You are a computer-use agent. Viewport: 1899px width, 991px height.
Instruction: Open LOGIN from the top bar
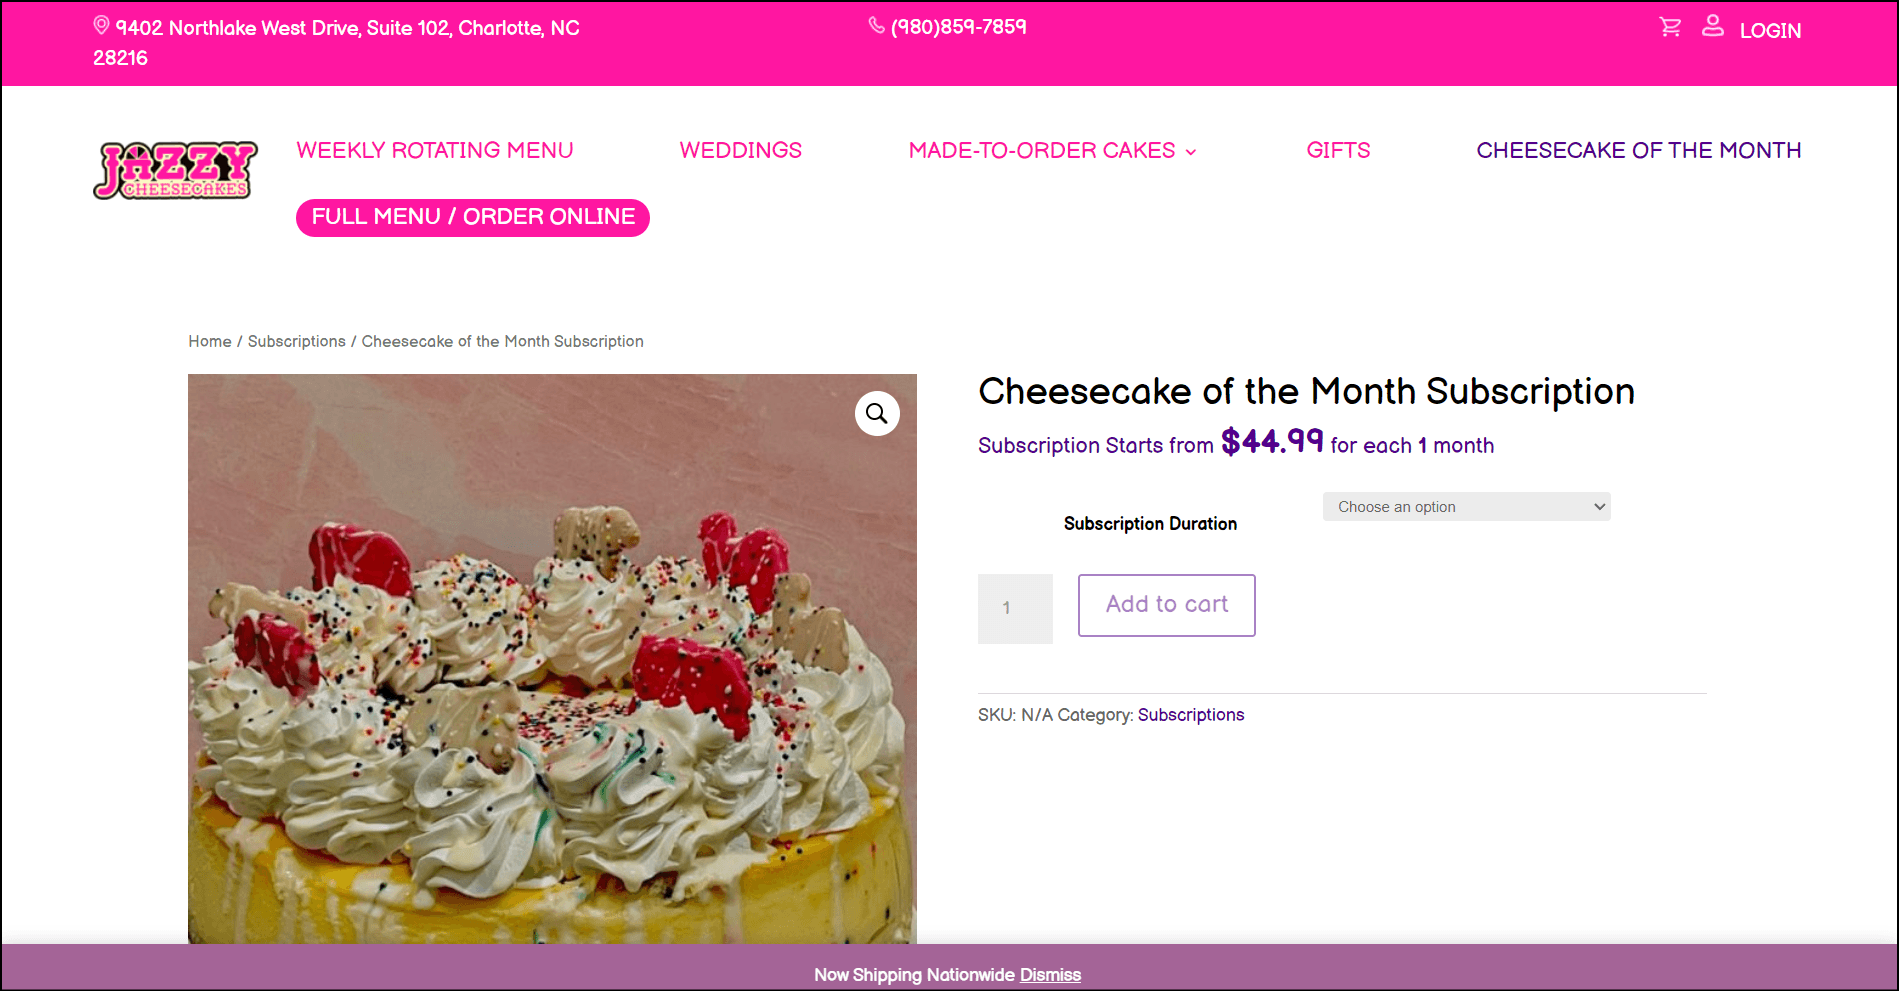pyautogui.click(x=1770, y=31)
